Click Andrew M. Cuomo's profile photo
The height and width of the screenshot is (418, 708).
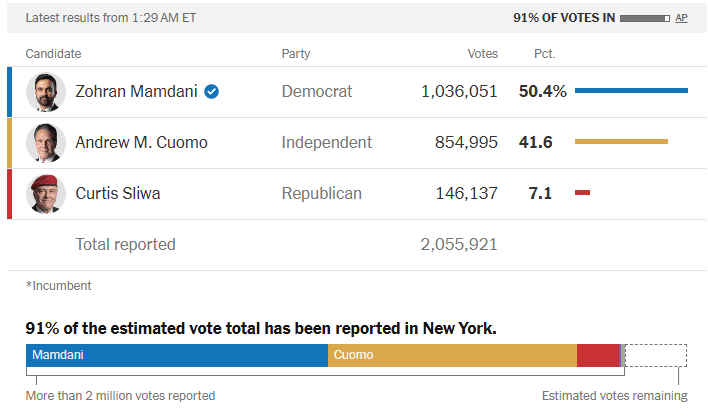pyautogui.click(x=46, y=143)
